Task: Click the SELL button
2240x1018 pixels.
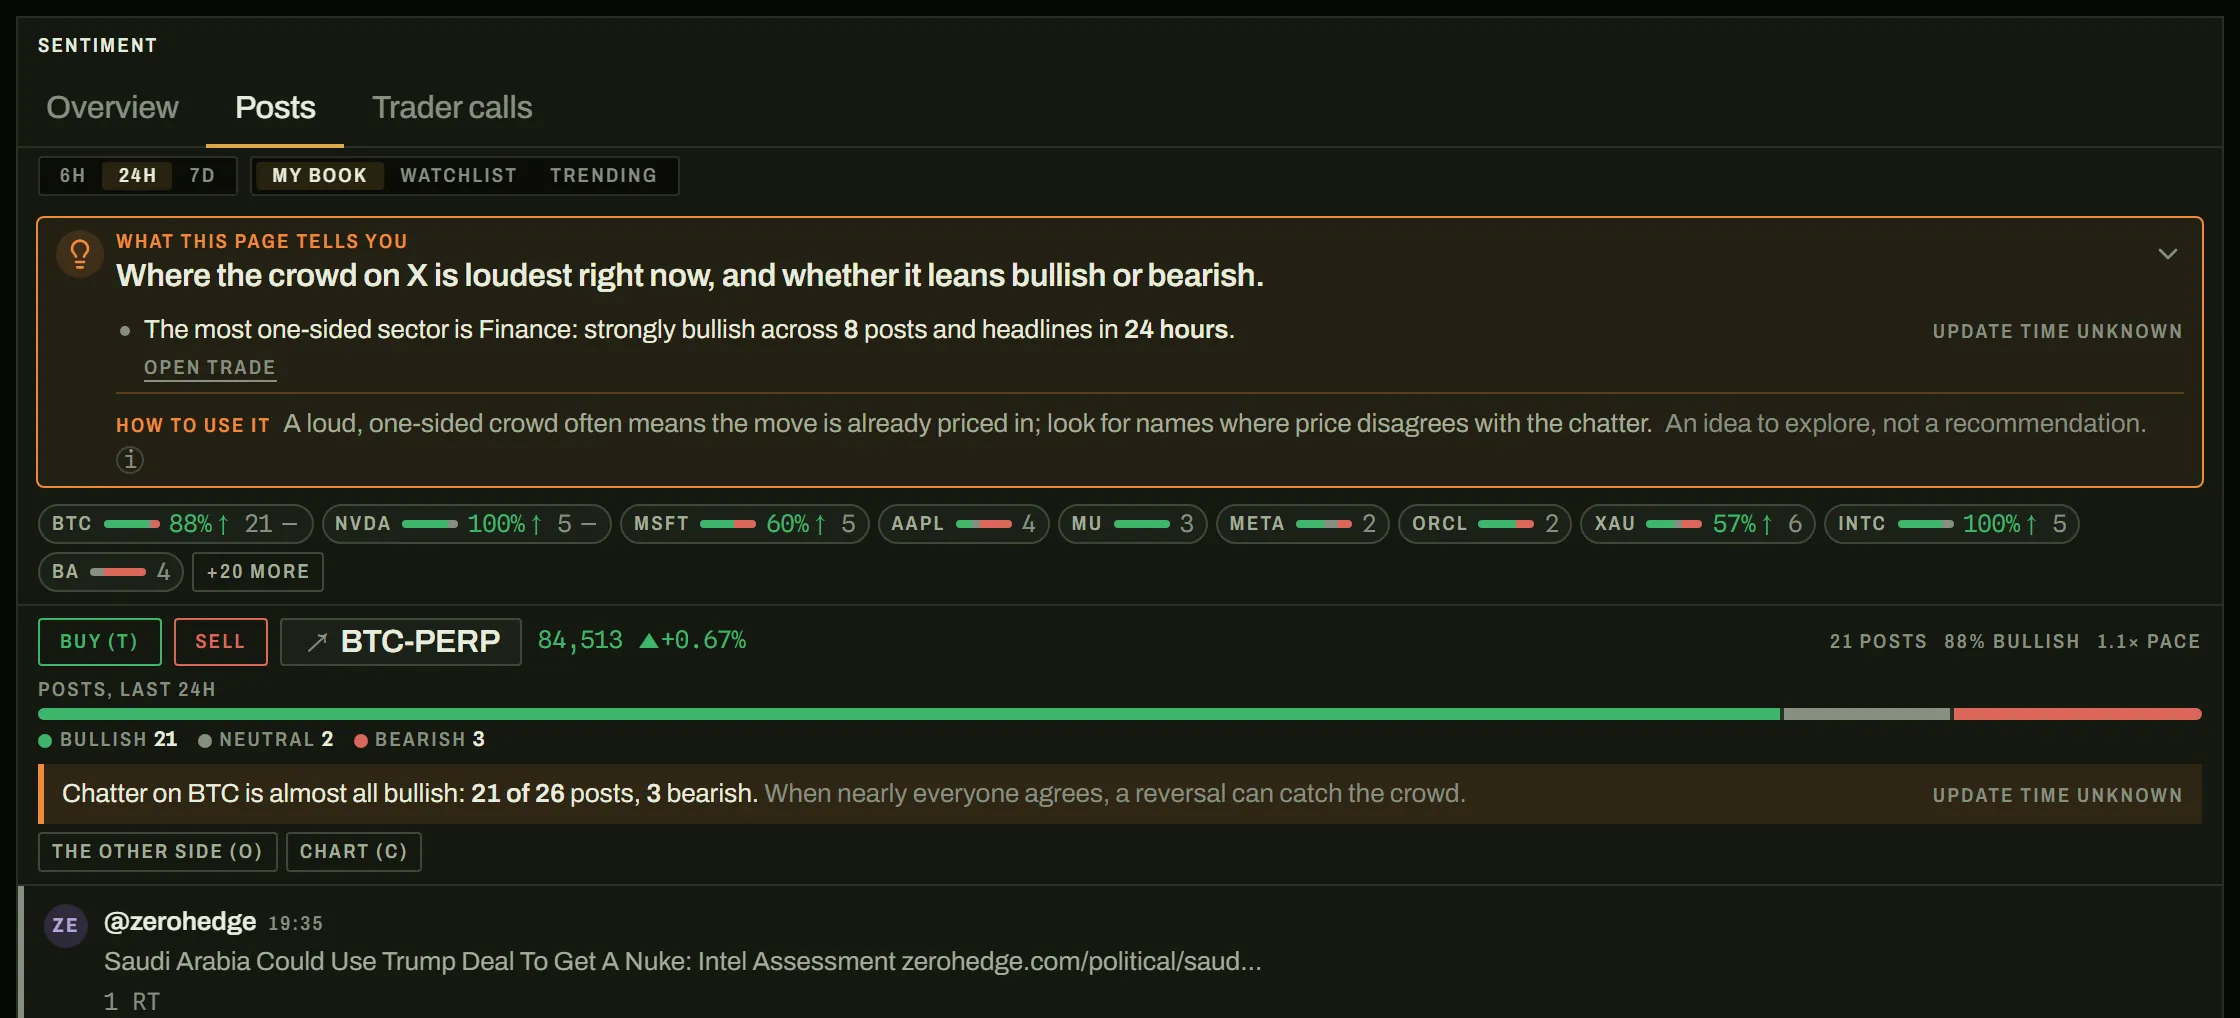Action: (221, 642)
